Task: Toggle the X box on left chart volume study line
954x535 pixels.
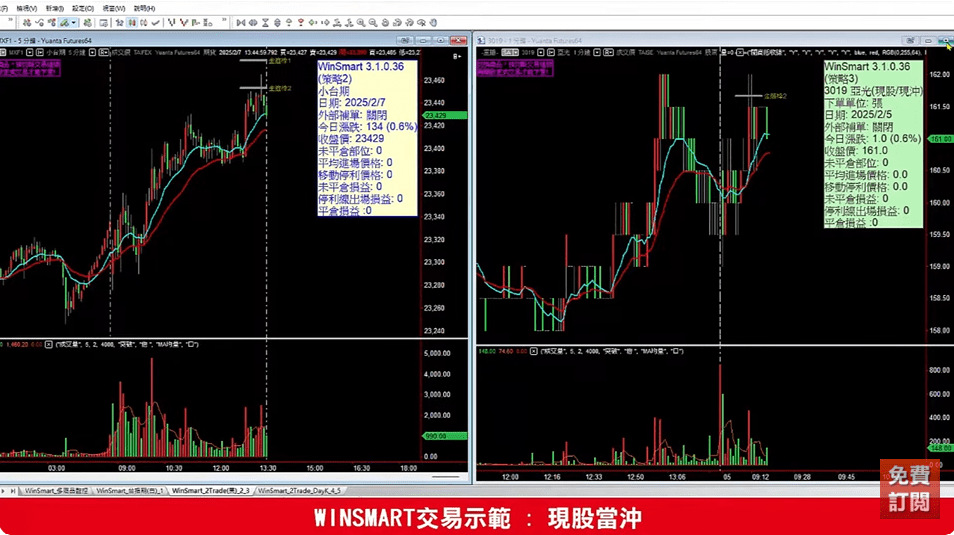Action: (x=49, y=344)
